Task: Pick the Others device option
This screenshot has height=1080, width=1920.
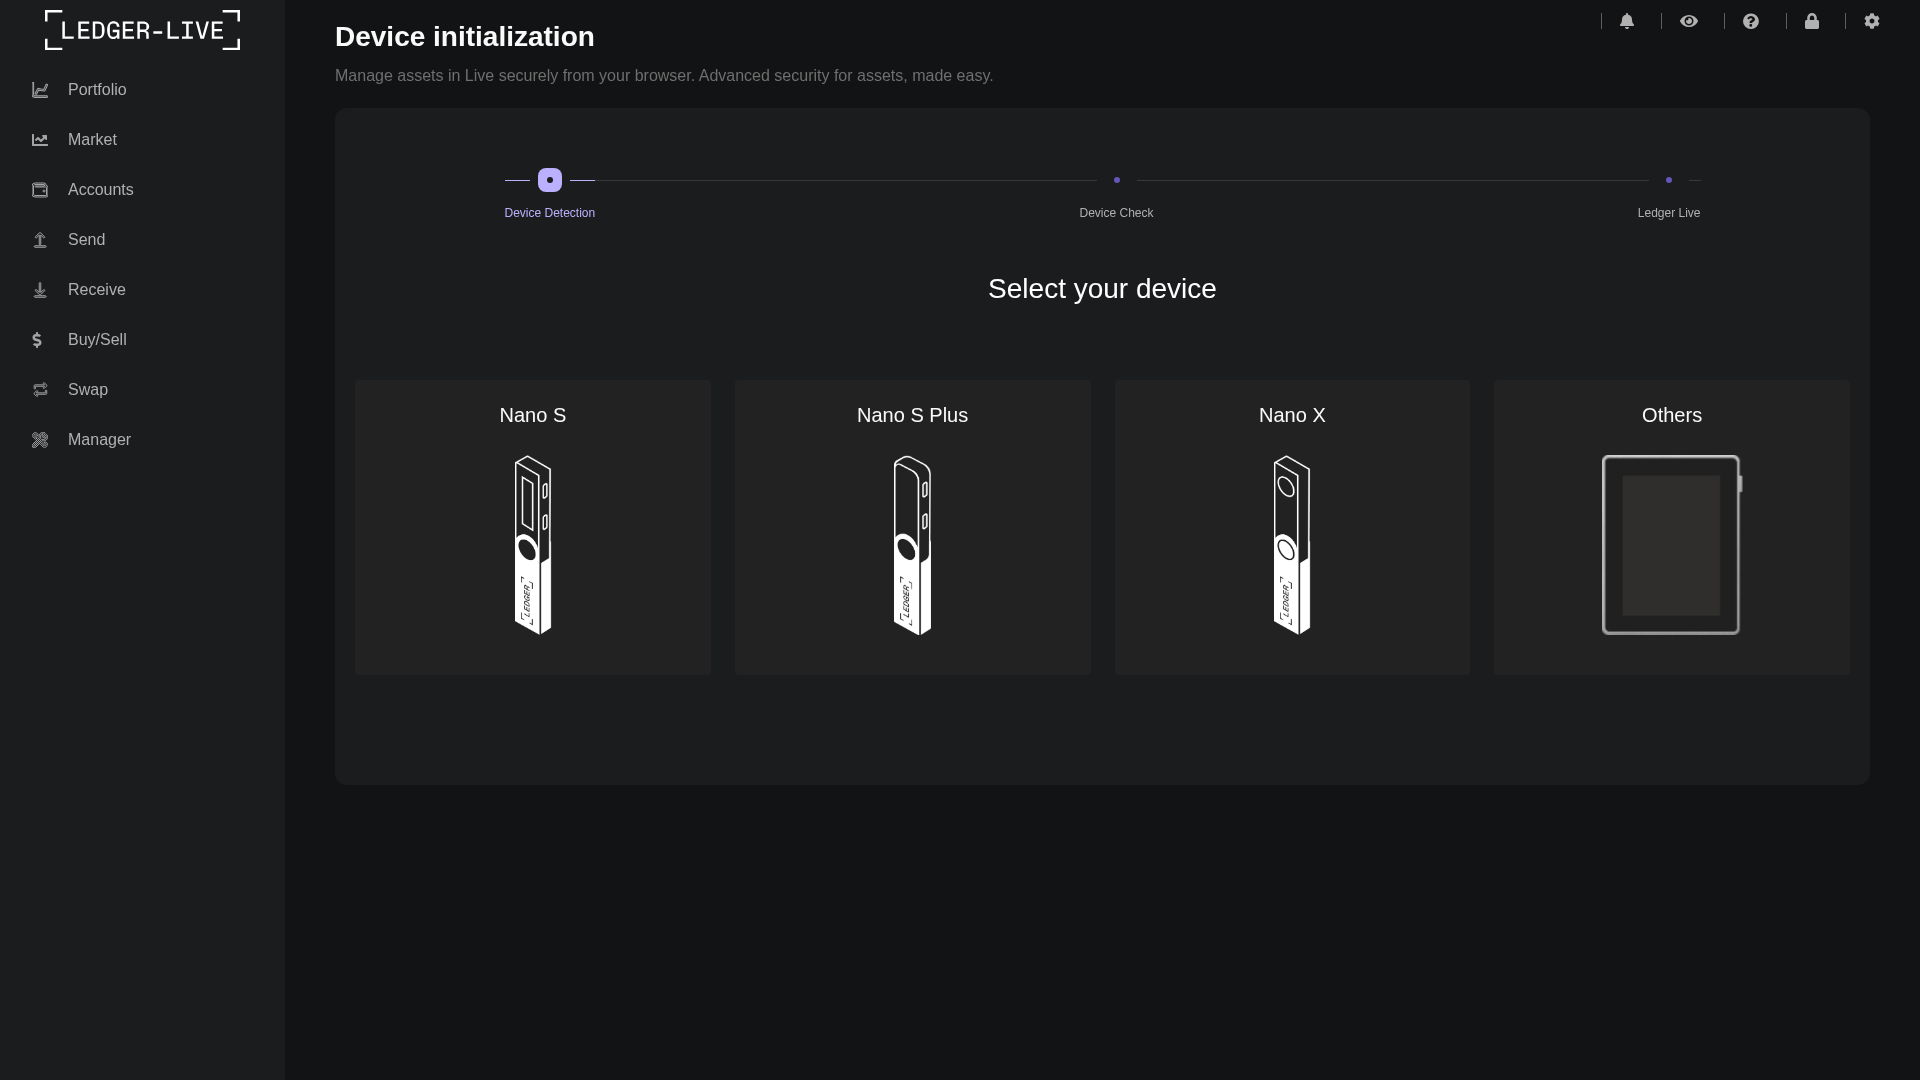Action: click(1671, 527)
